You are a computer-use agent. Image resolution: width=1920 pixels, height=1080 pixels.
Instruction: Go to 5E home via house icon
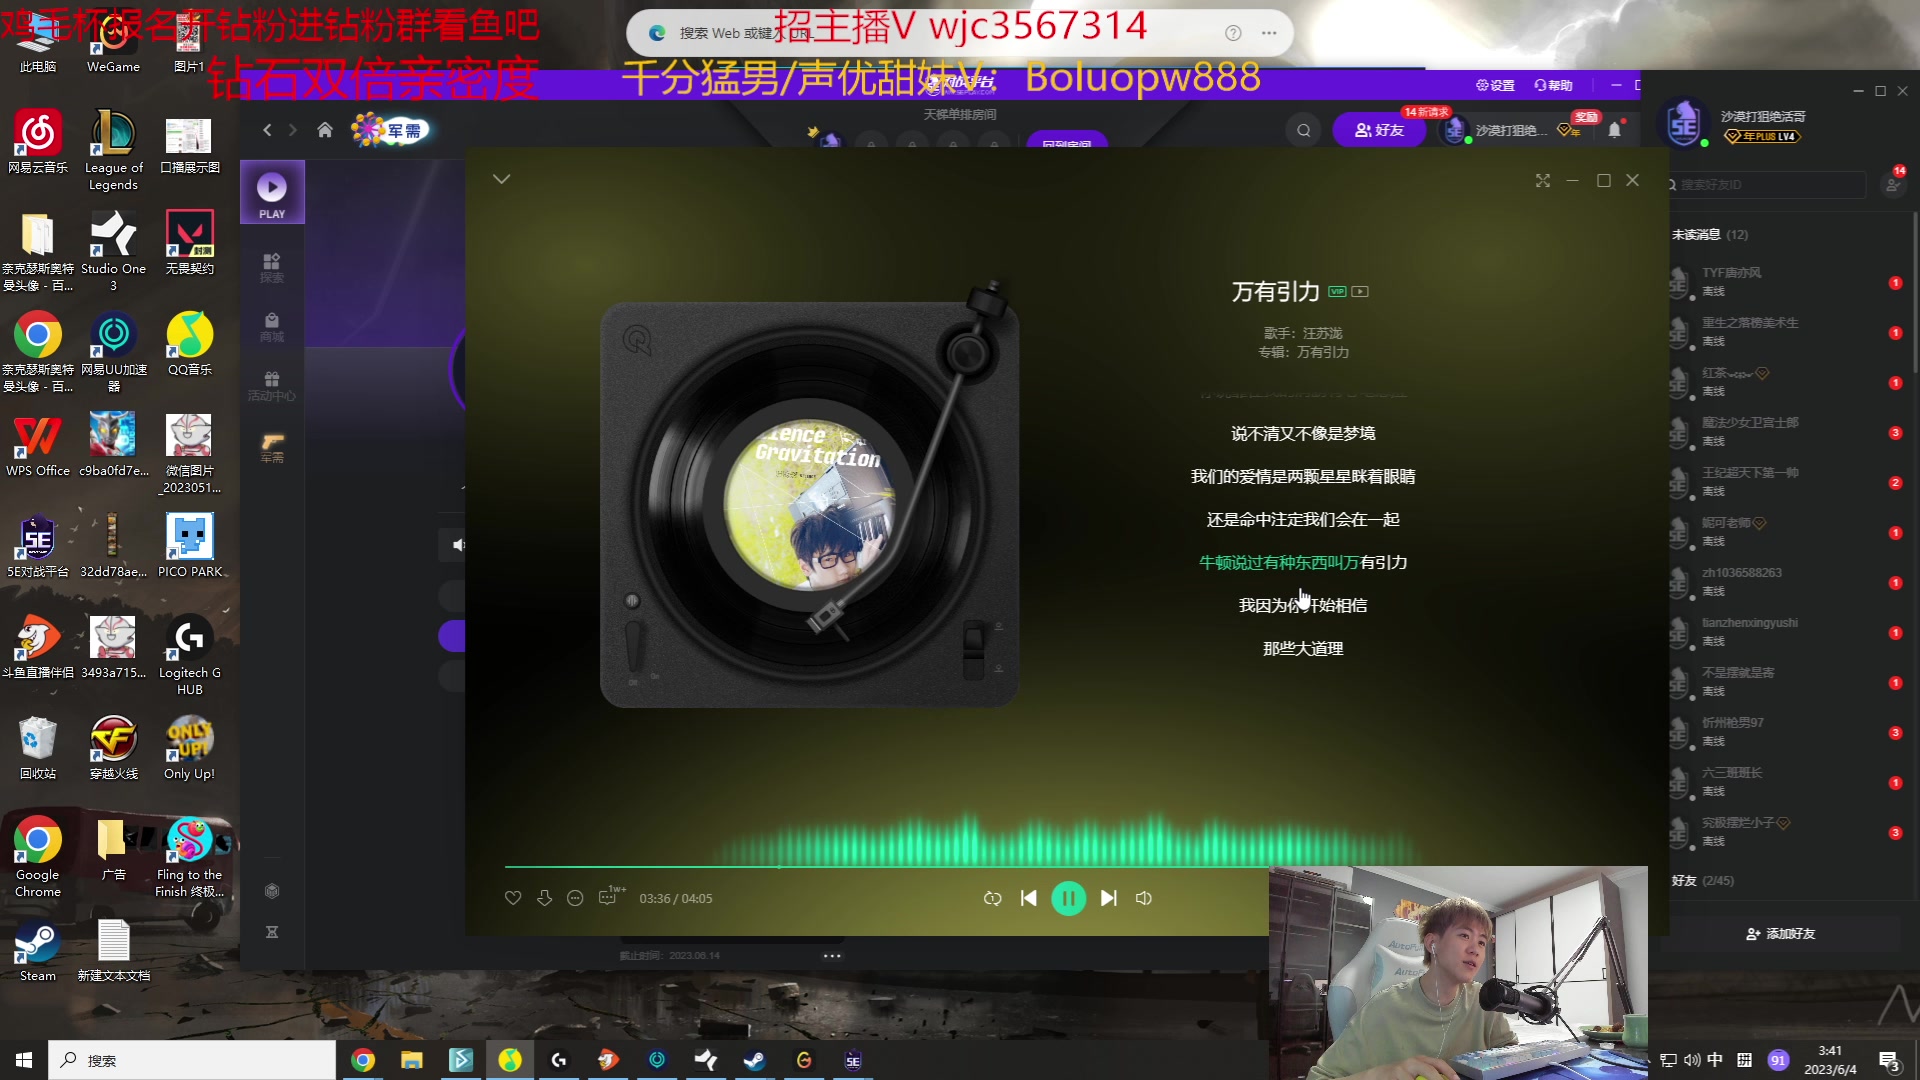pos(325,130)
